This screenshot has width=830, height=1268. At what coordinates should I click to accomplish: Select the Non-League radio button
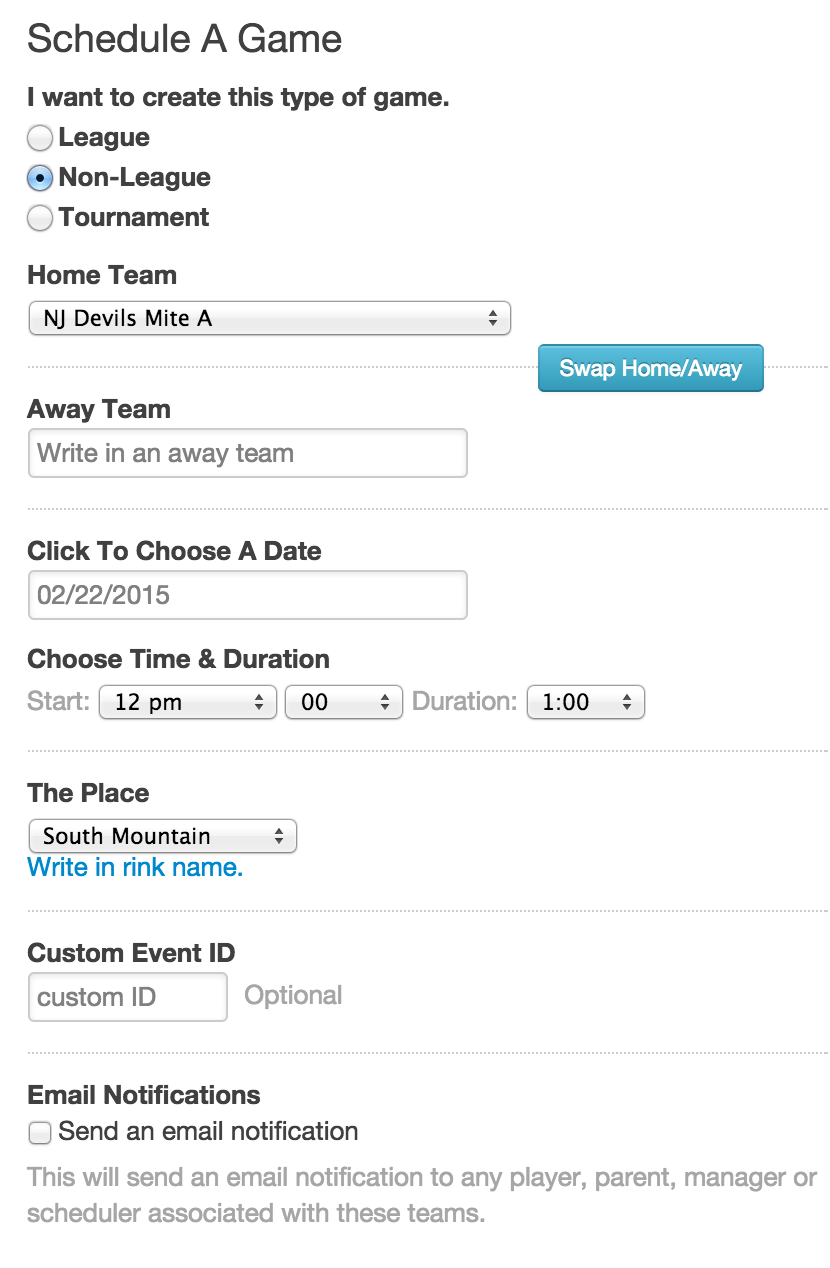40,178
